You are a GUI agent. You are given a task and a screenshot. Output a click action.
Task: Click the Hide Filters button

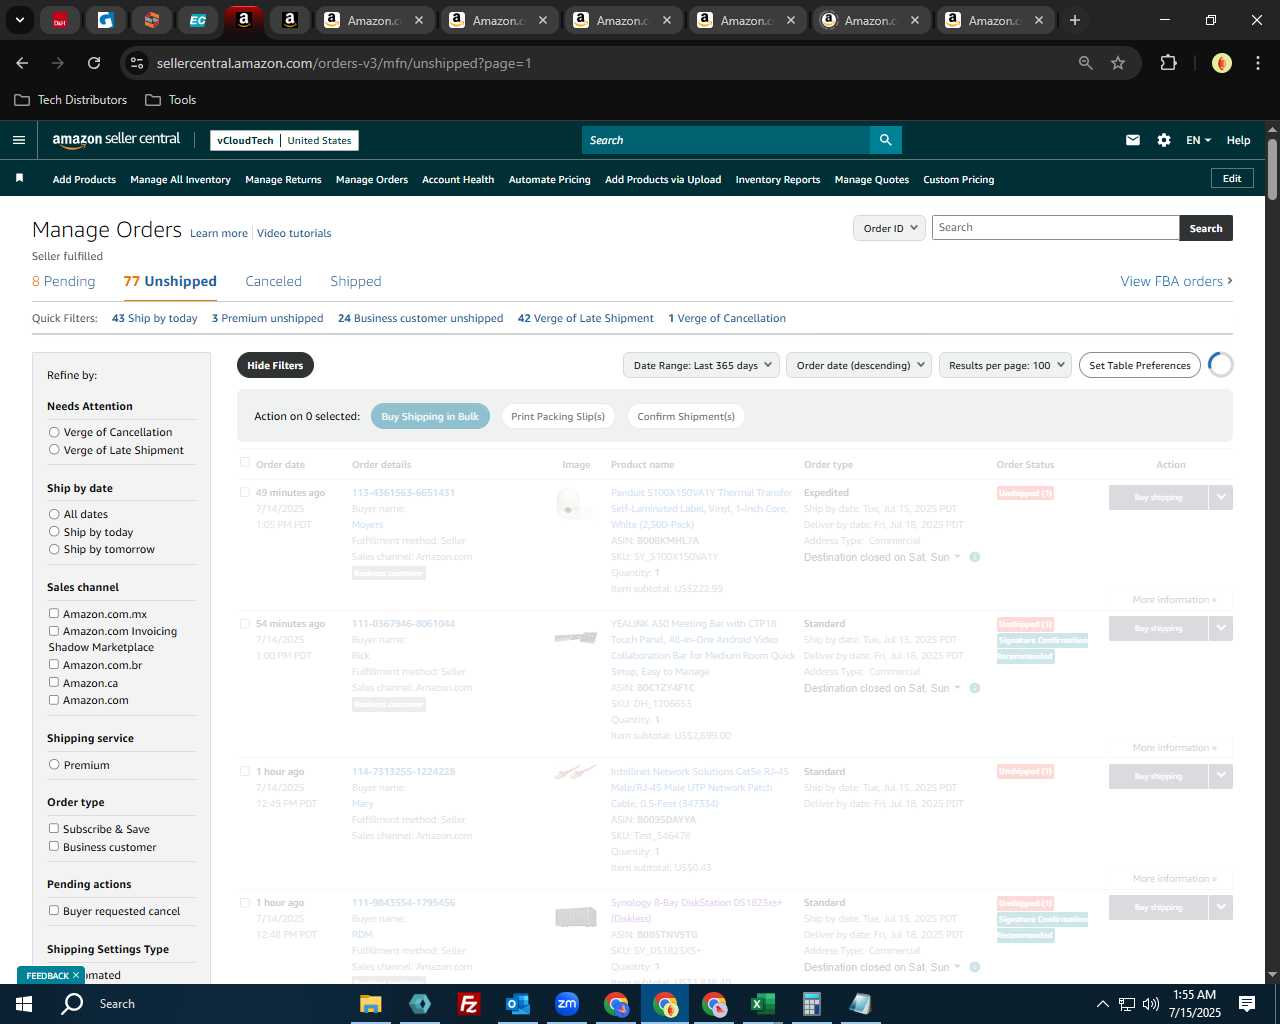coord(275,365)
